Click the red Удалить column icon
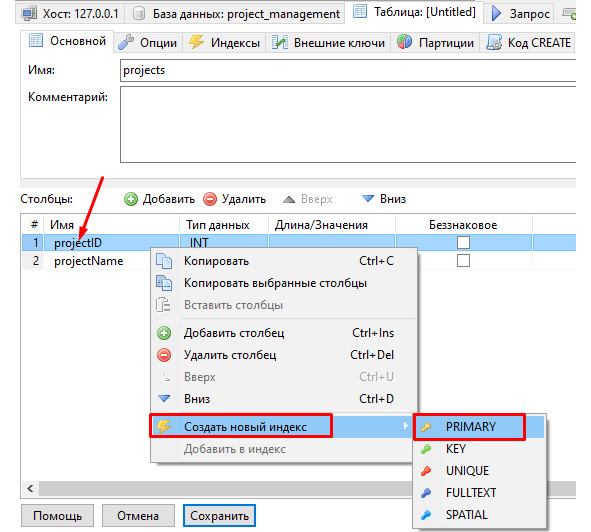 click(x=210, y=199)
